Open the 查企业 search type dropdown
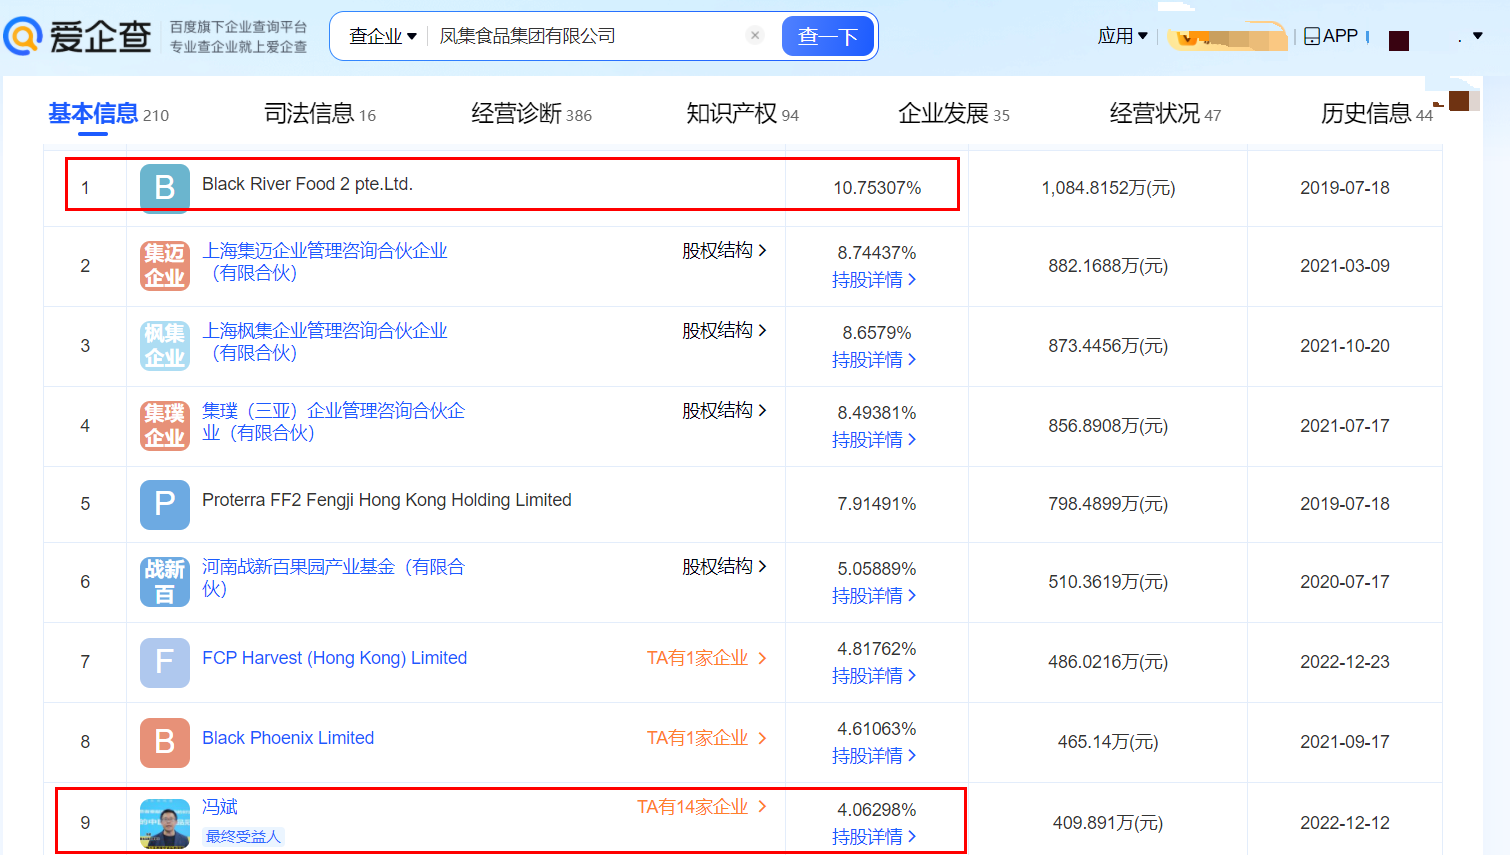Screen dimensions: 1510x855 pyautogui.click(x=382, y=36)
